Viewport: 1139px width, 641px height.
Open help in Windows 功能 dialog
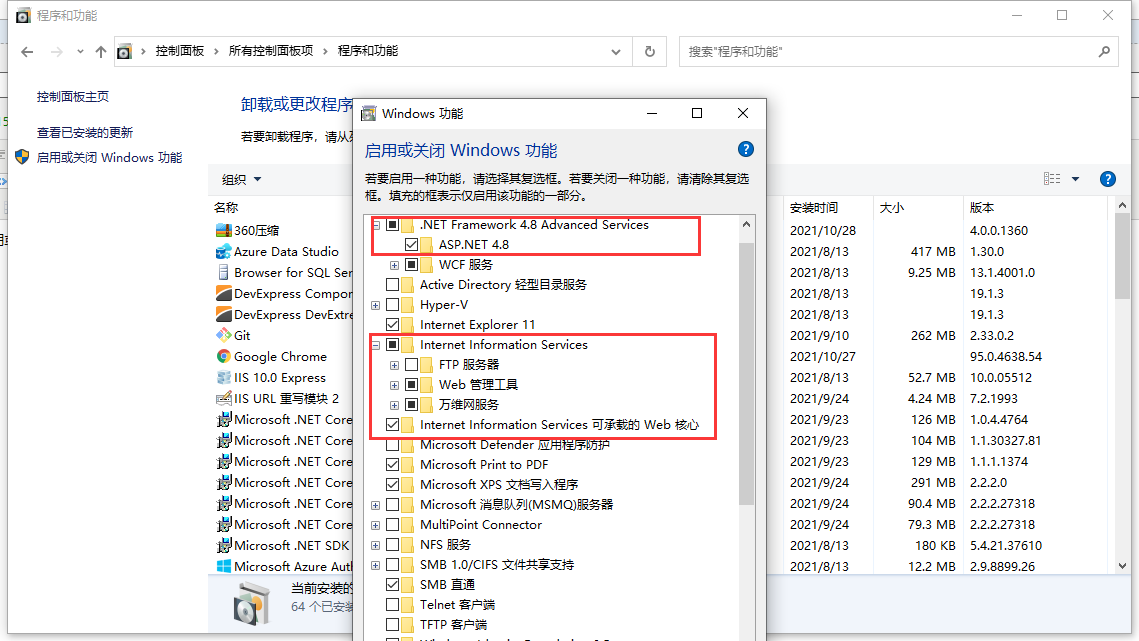point(745,149)
